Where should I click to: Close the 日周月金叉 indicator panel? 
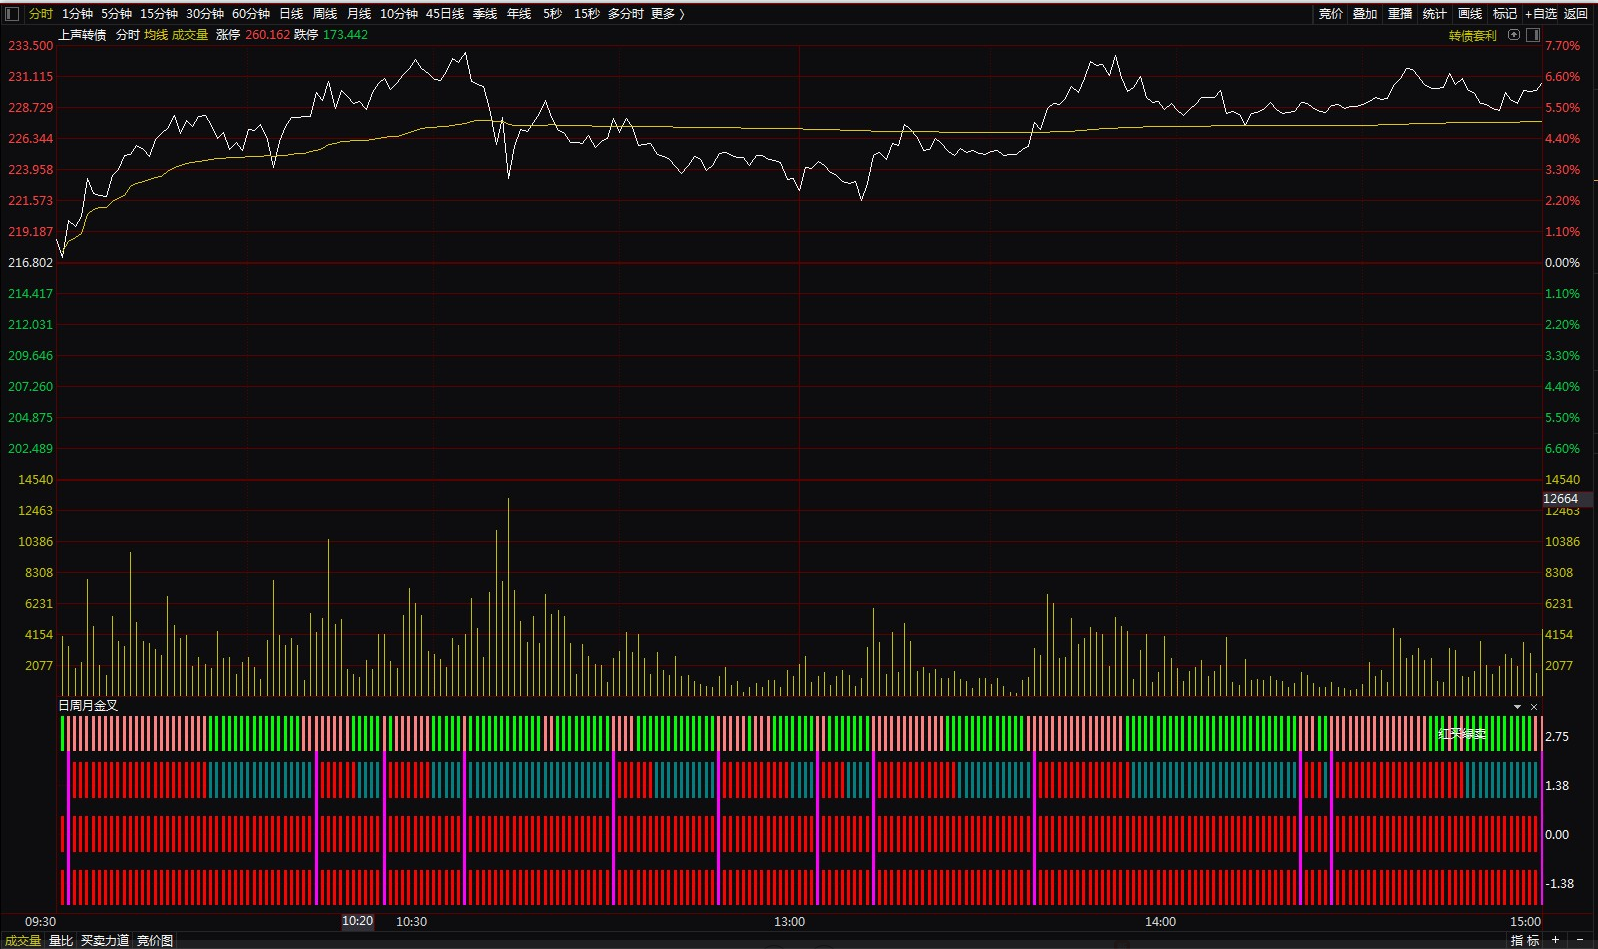click(x=1534, y=706)
